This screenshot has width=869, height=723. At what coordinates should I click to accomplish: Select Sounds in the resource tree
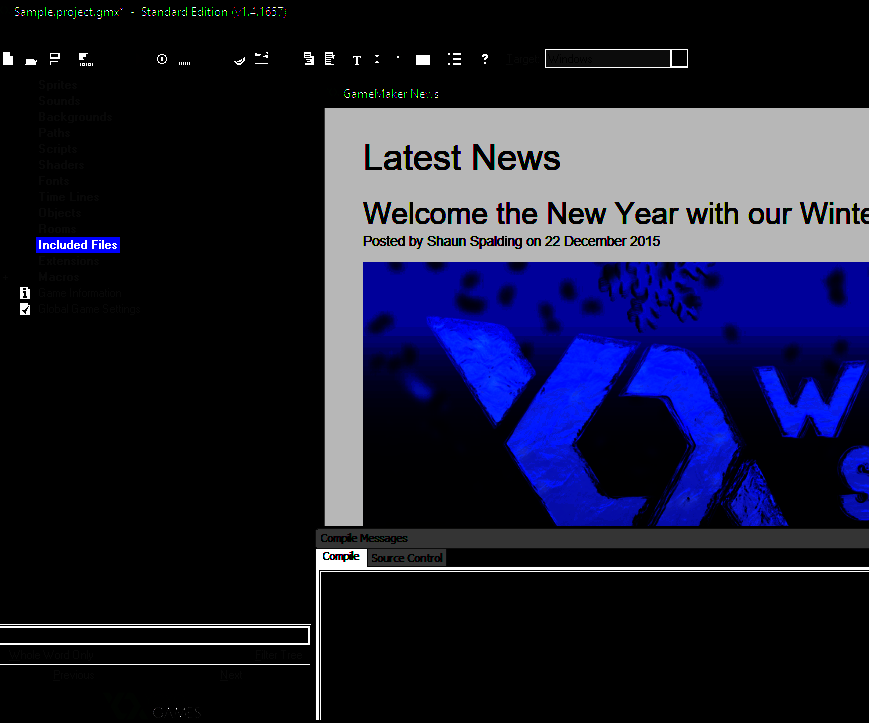pyautogui.click(x=59, y=101)
